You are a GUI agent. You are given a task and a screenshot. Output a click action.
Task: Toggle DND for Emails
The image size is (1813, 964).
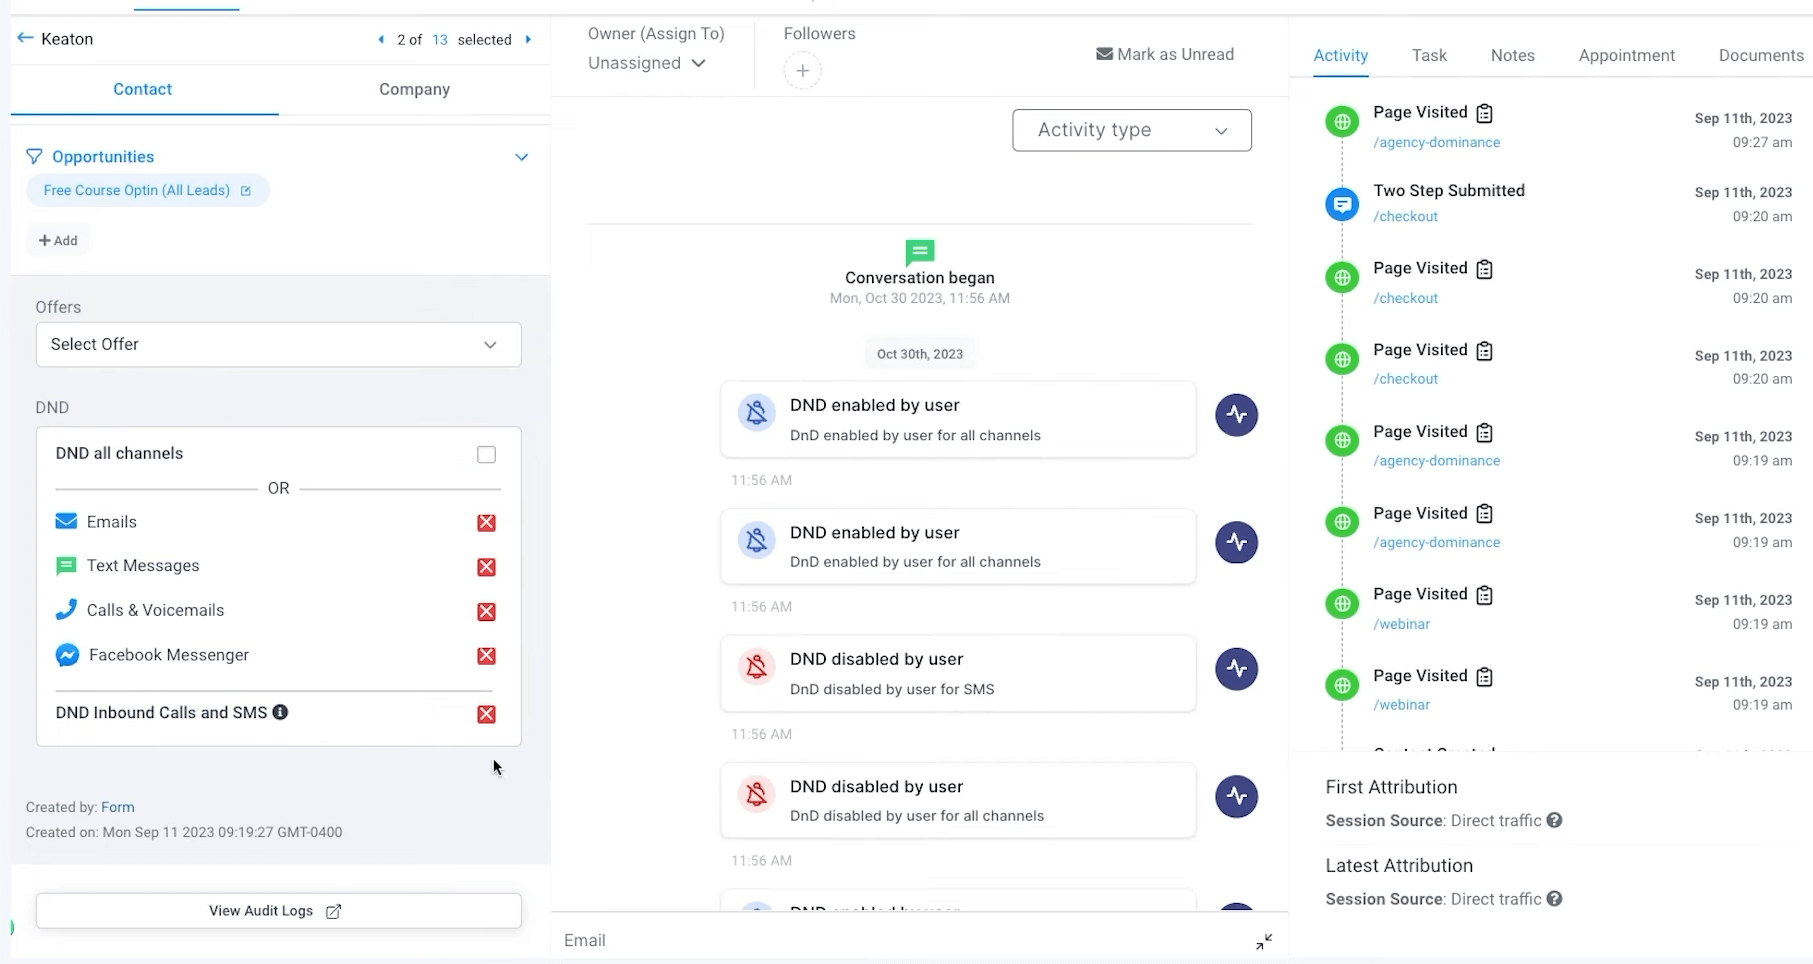coord(486,523)
